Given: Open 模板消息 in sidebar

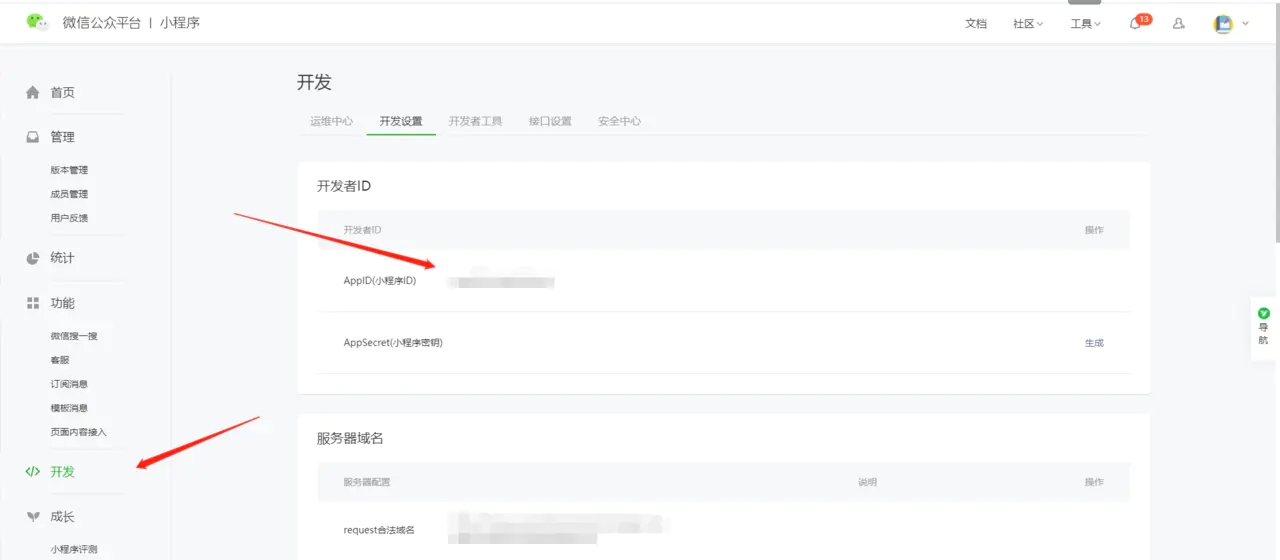Looking at the screenshot, I should pyautogui.click(x=69, y=408).
